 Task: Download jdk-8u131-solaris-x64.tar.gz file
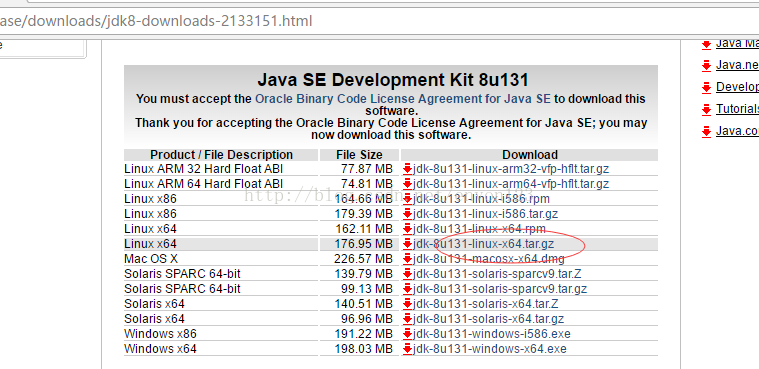(x=488, y=319)
